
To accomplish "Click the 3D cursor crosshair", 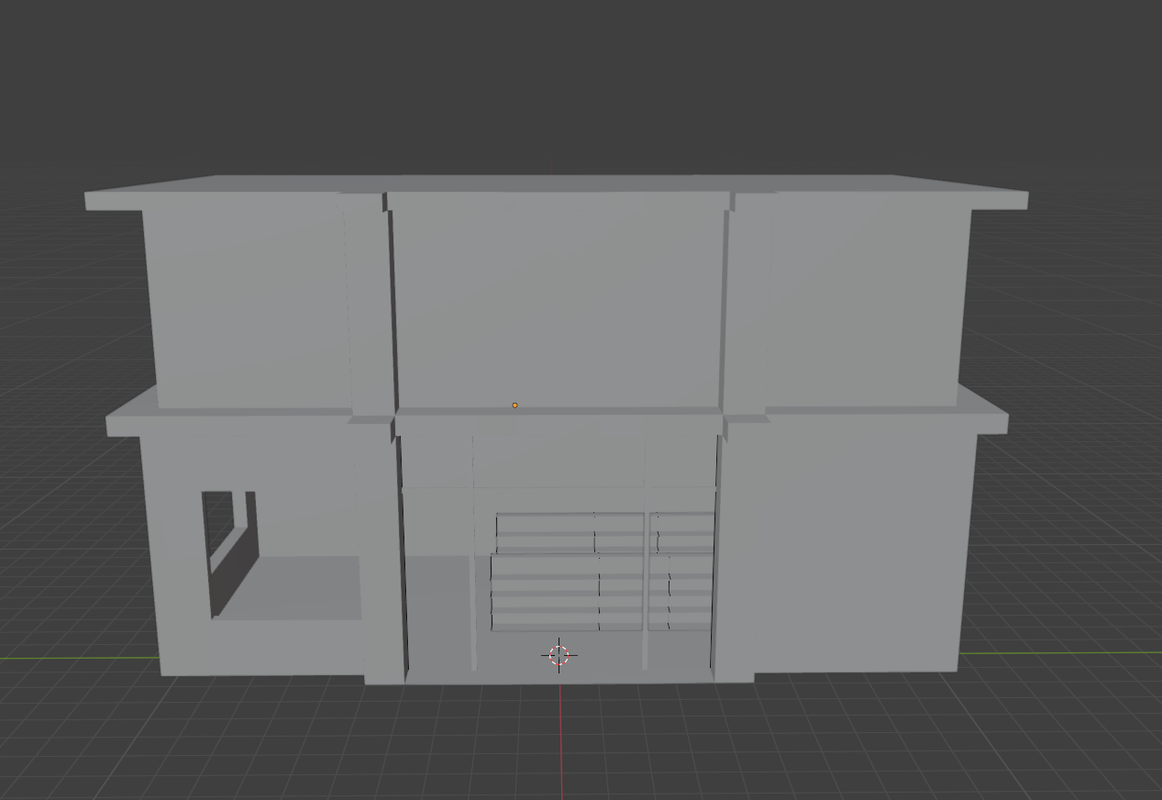I will [x=559, y=655].
